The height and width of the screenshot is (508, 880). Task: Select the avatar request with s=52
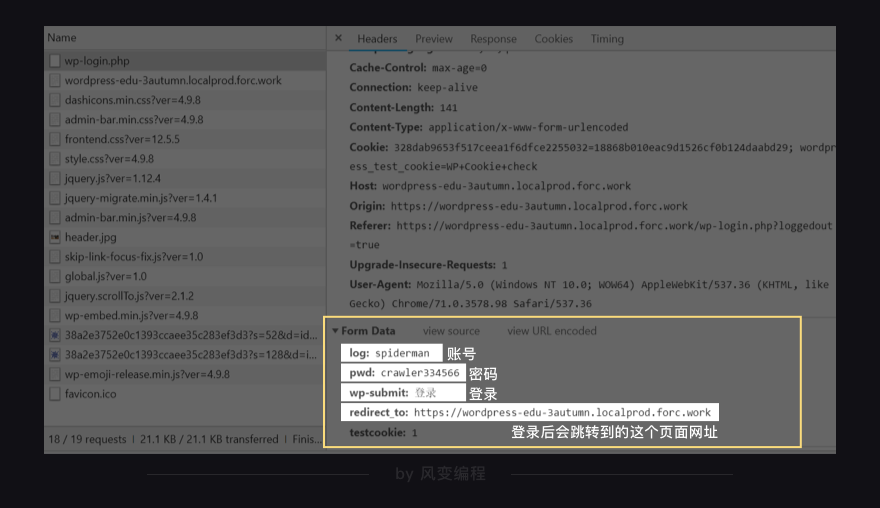[x=185, y=335]
